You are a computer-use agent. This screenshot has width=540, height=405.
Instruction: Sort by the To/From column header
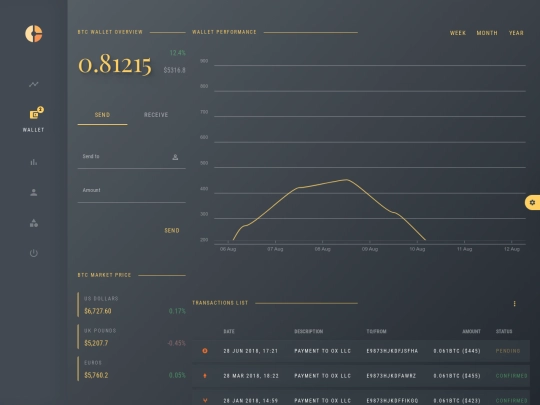click(x=376, y=331)
